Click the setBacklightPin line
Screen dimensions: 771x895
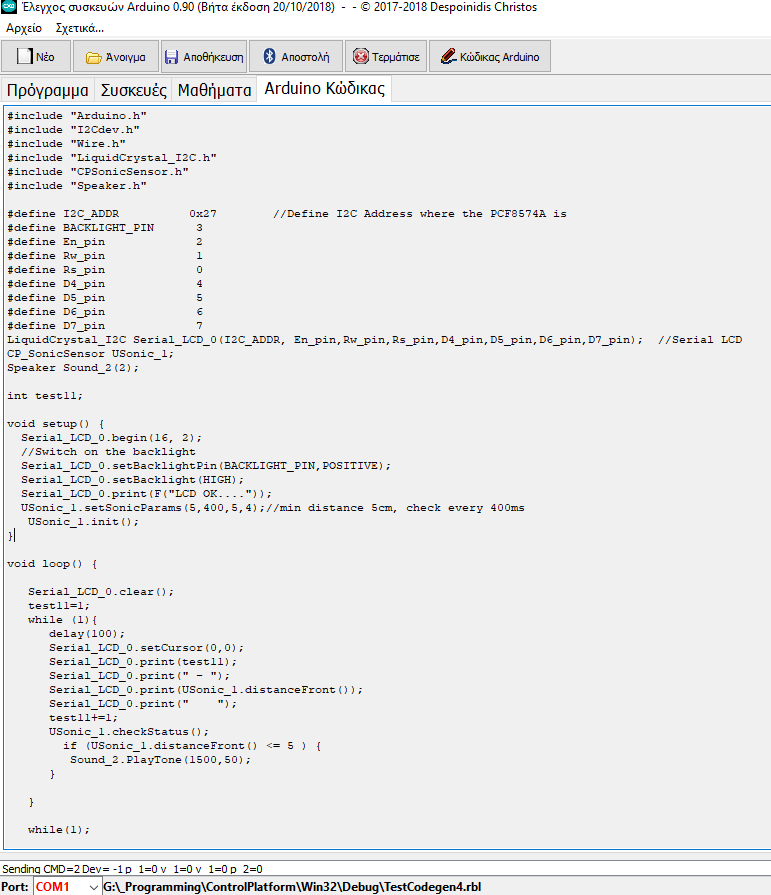click(207, 466)
